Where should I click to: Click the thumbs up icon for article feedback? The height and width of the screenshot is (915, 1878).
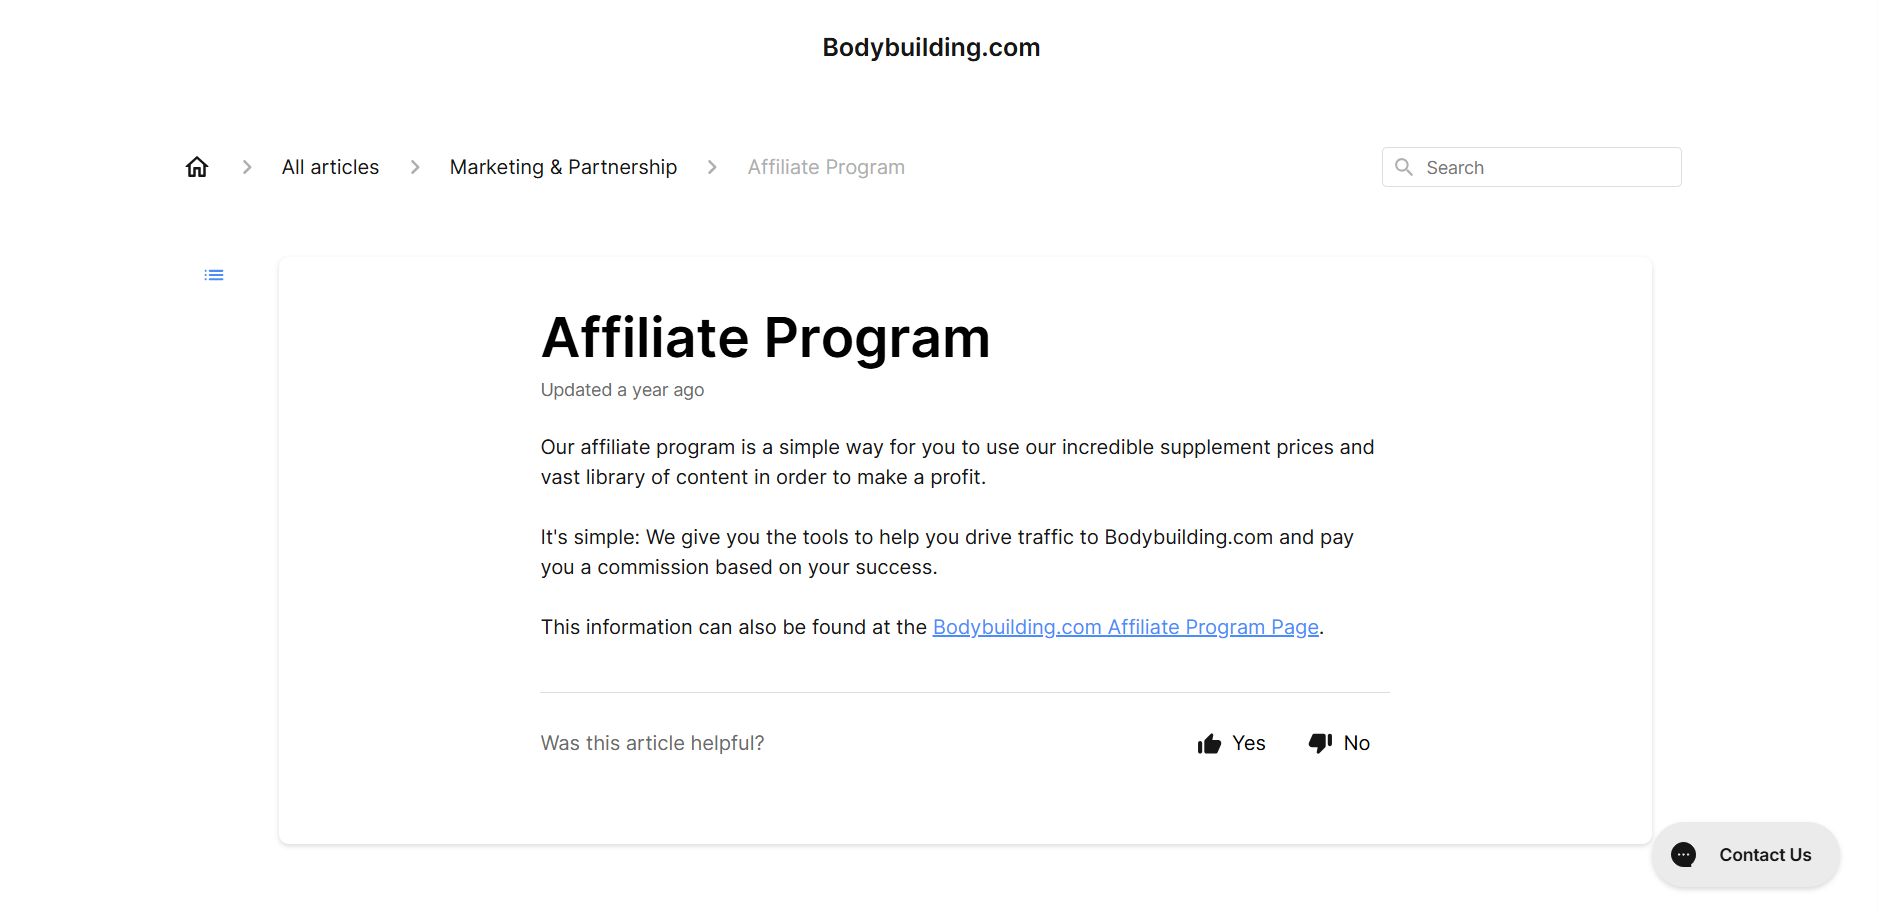tap(1208, 743)
